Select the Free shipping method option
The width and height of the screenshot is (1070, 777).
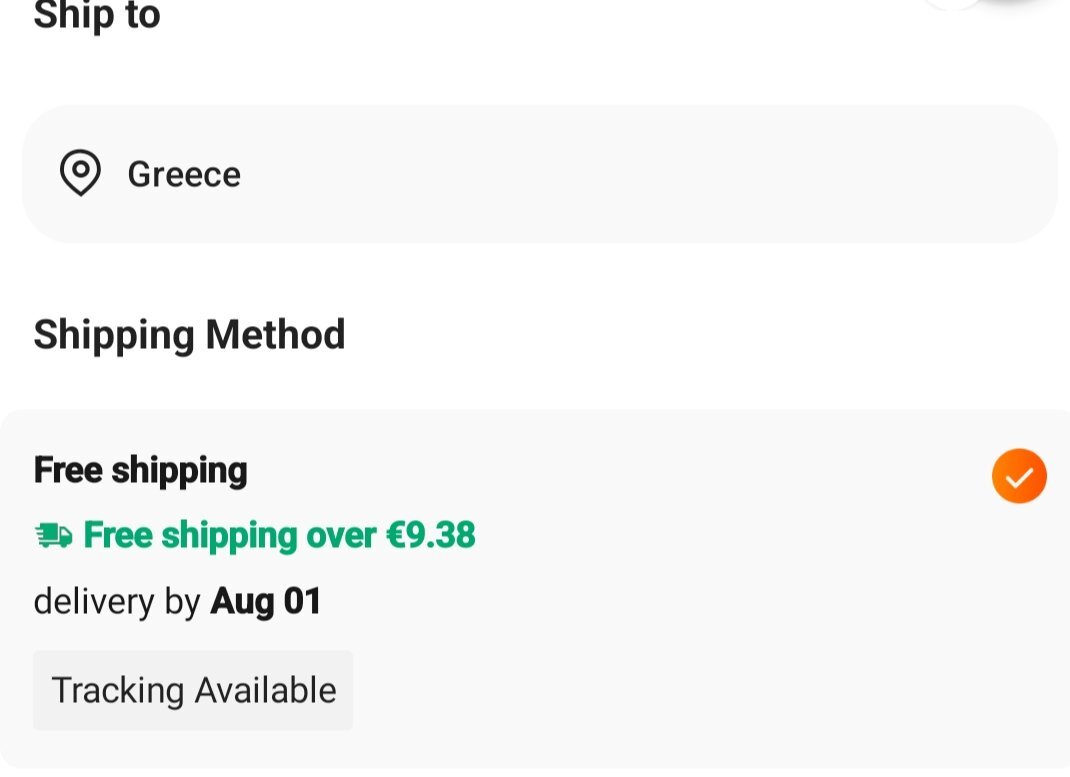click(x=535, y=589)
